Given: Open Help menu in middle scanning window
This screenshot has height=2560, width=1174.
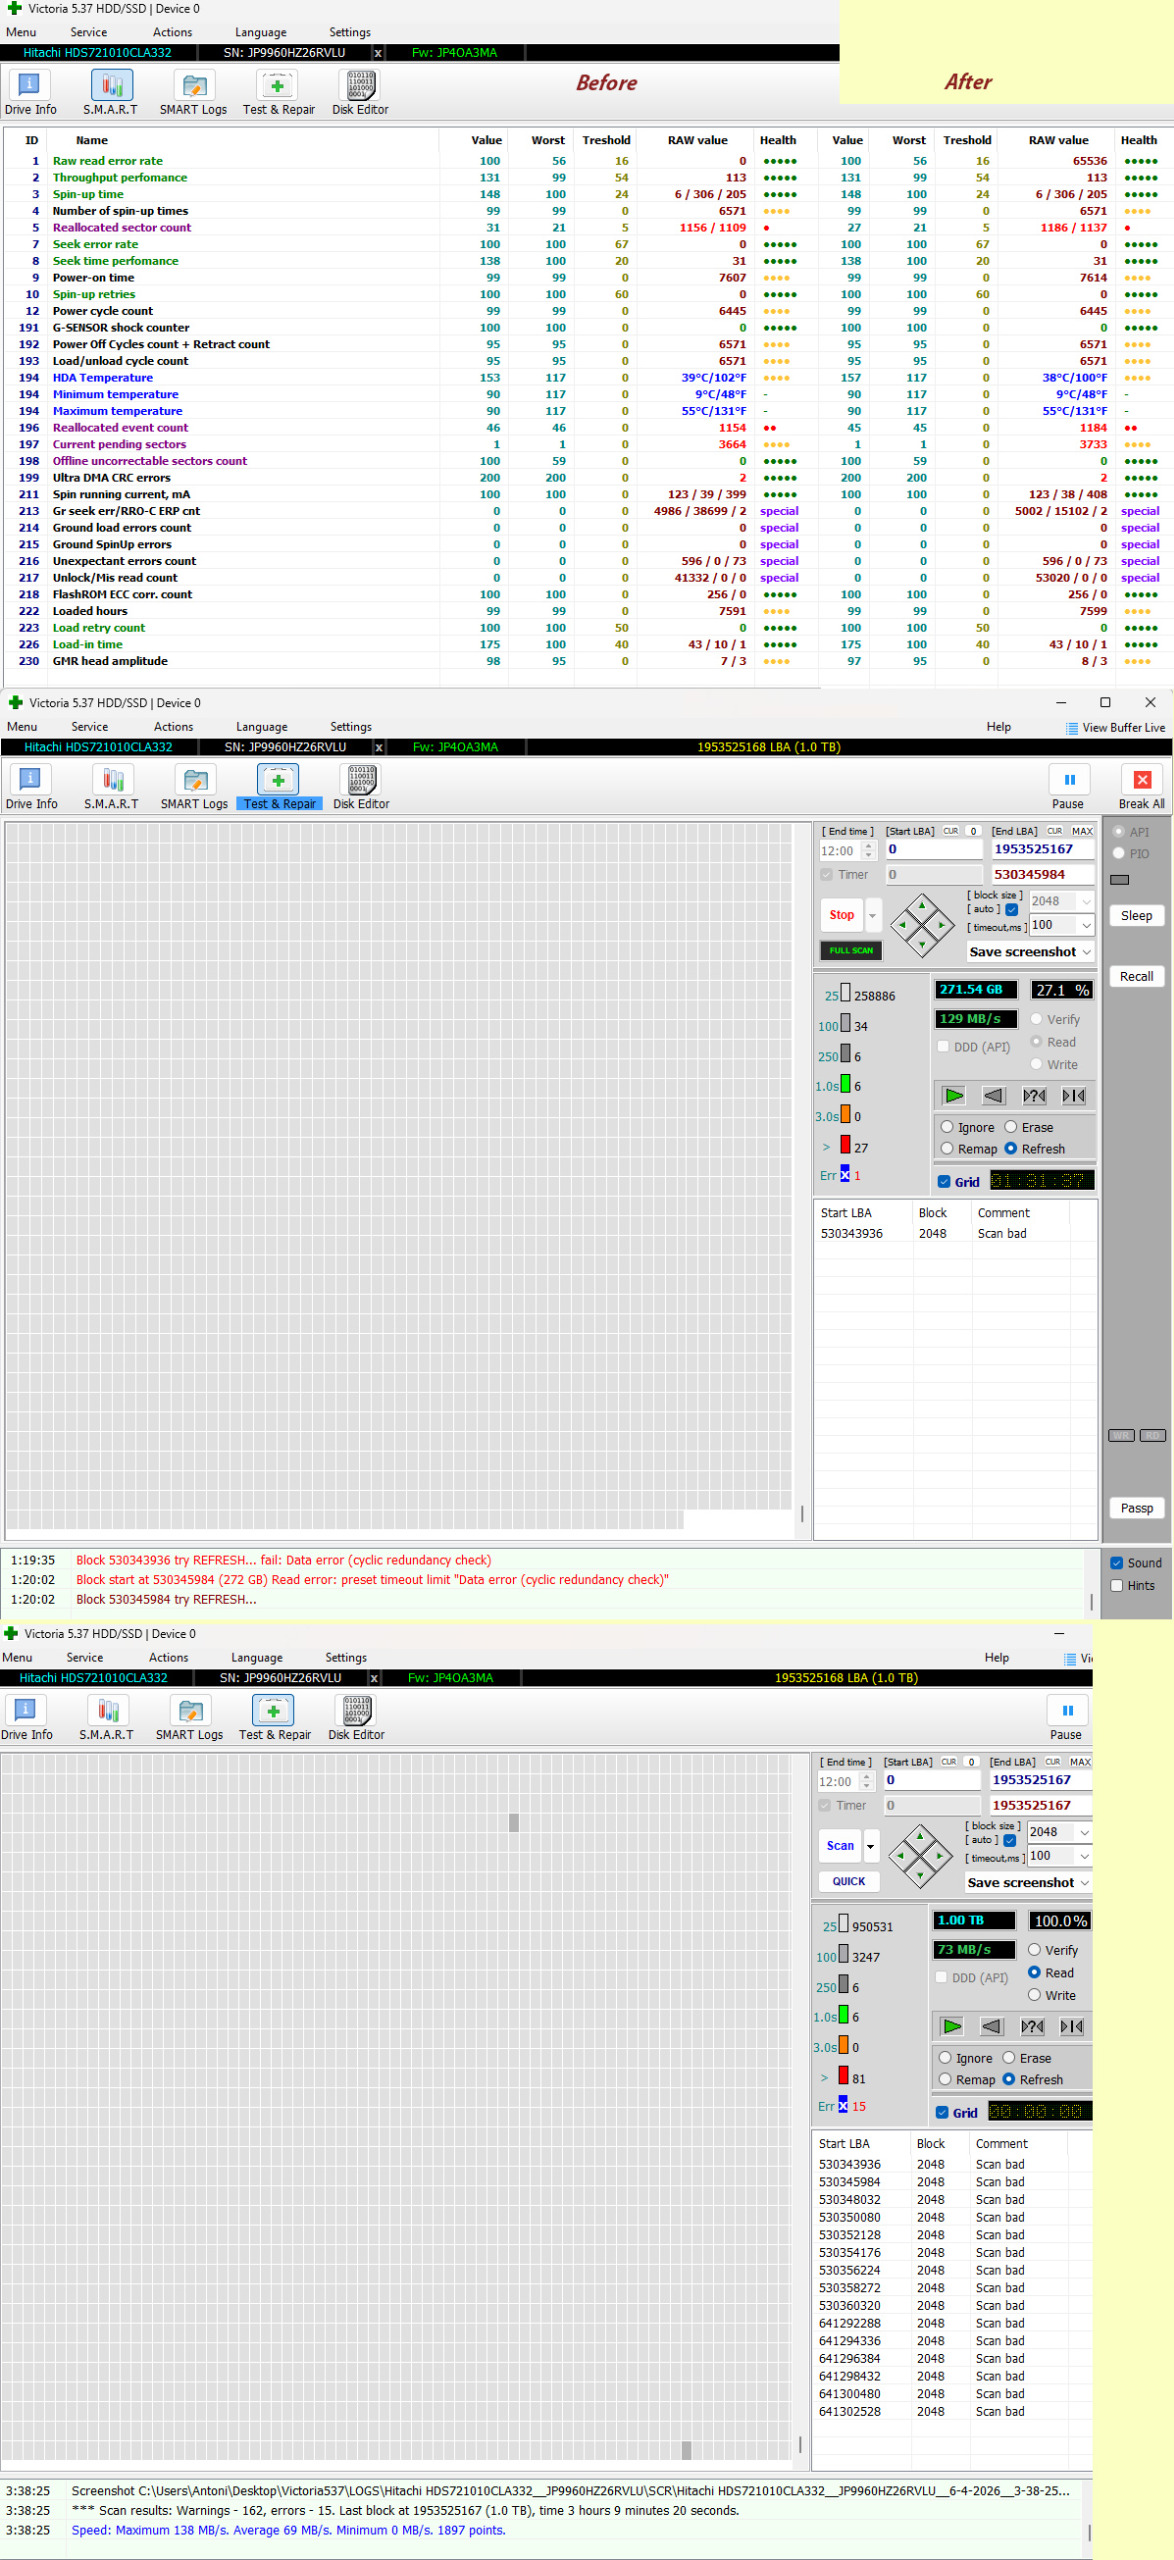Looking at the screenshot, I should [998, 727].
